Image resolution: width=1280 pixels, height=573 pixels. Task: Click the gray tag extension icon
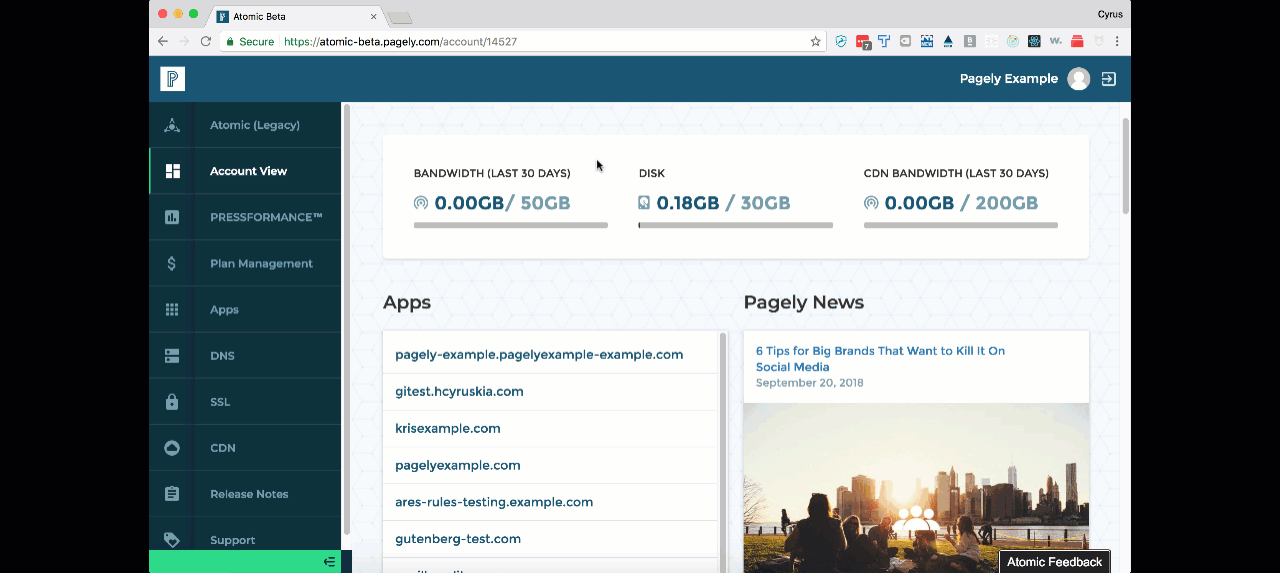(x=905, y=42)
